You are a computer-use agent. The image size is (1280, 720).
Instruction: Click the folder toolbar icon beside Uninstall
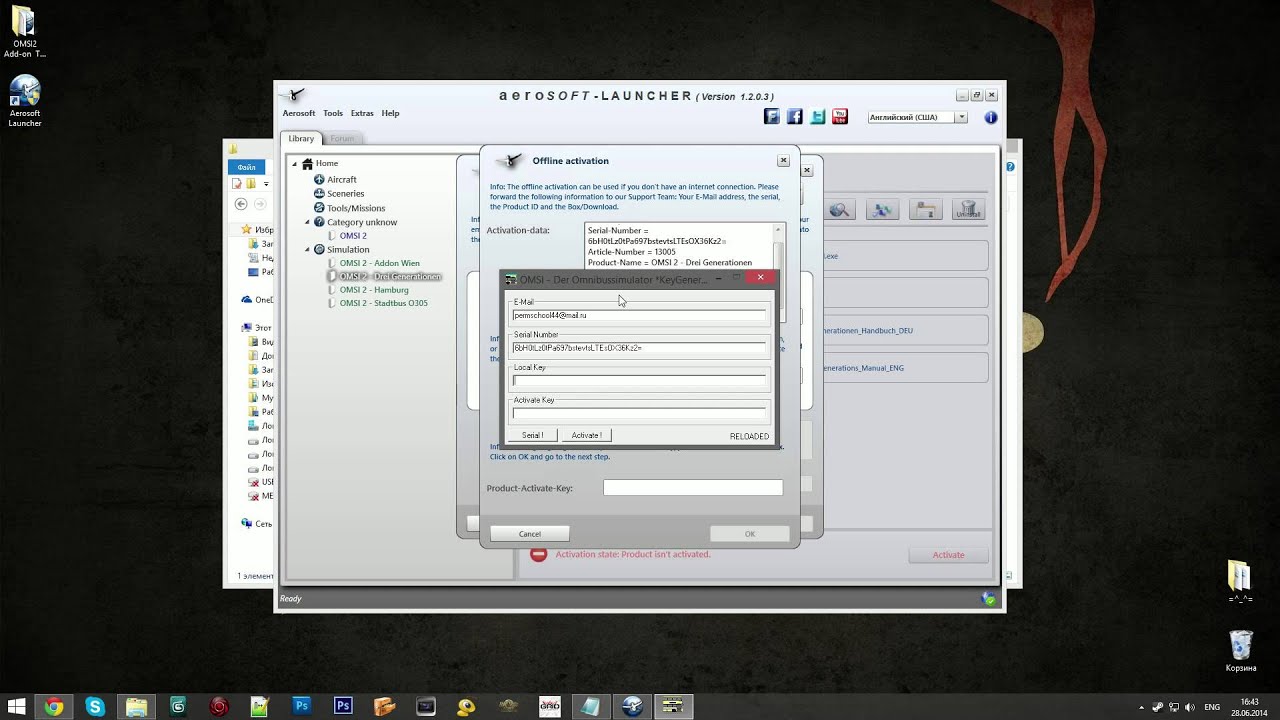925,210
